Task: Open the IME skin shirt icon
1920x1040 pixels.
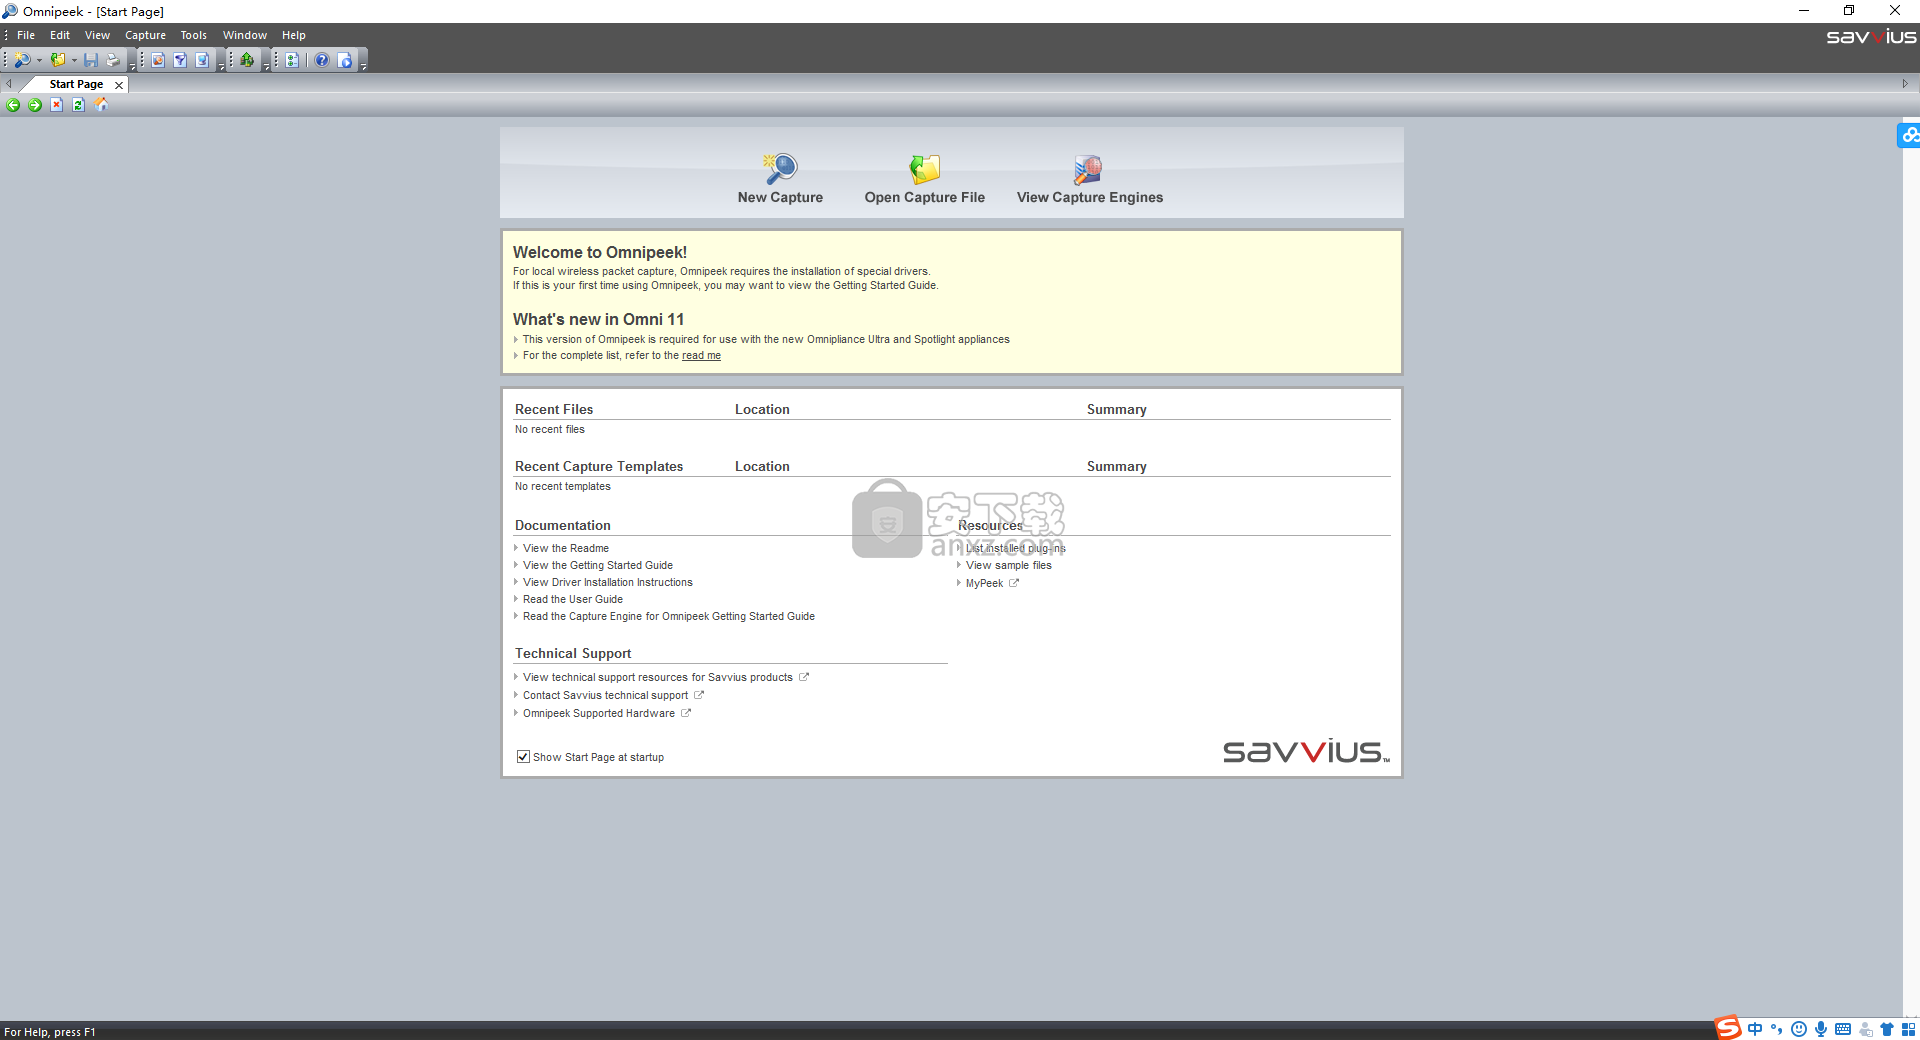Action: click(1887, 1029)
